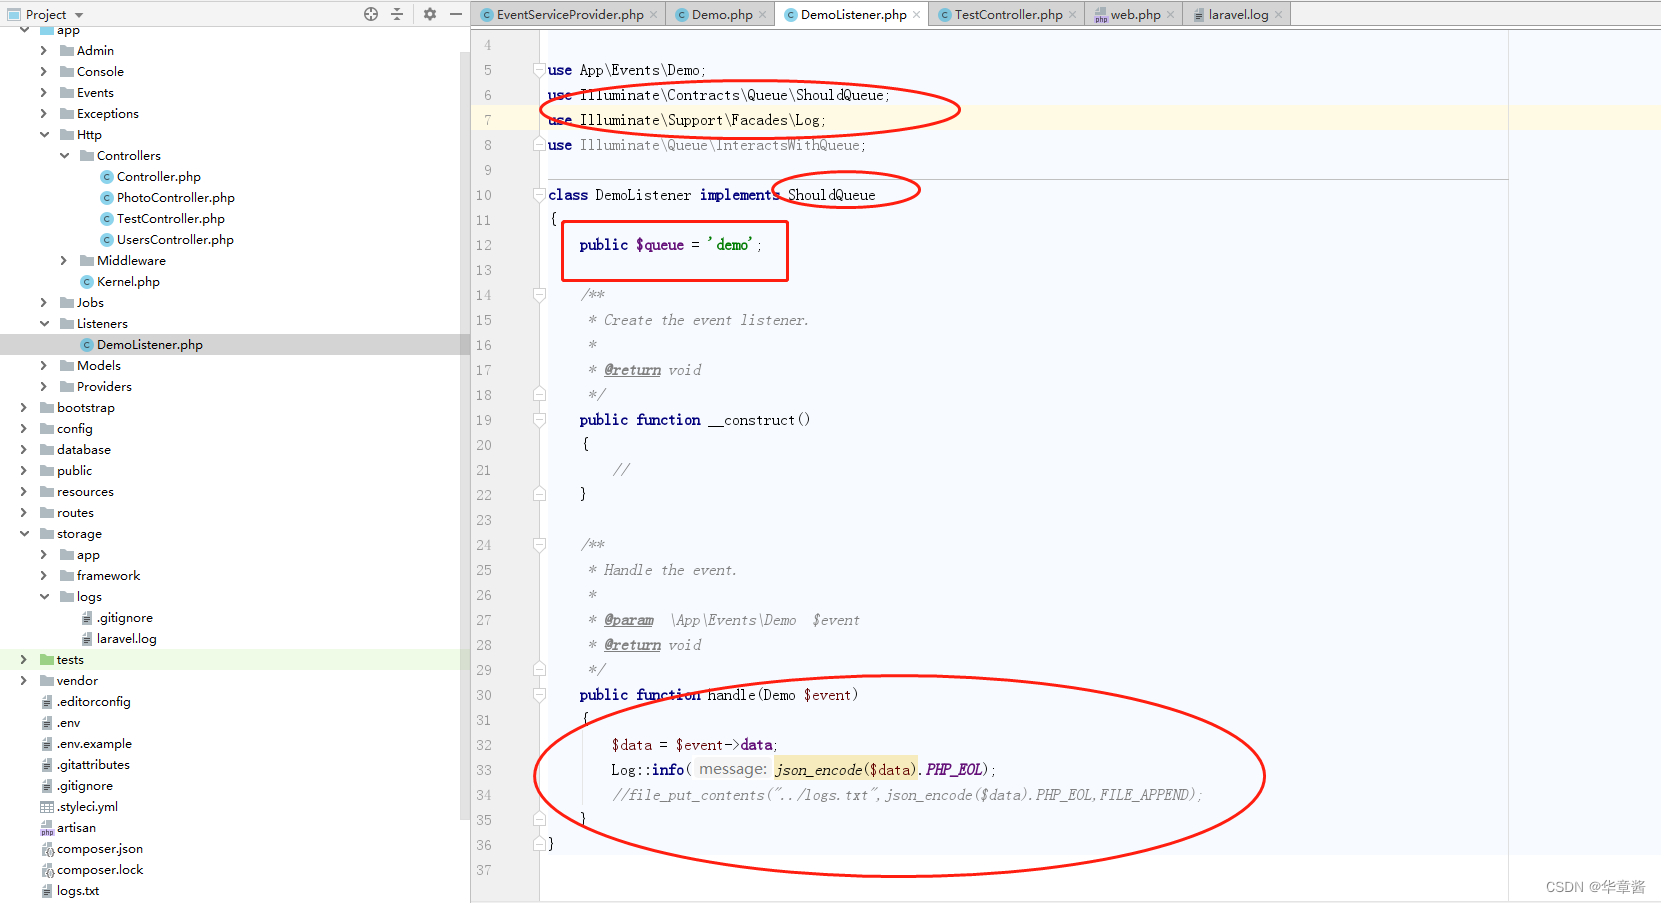The image size is (1661, 903).
Task: Click the crosshair locate-file icon in Project toolbar
Action: click(x=370, y=14)
